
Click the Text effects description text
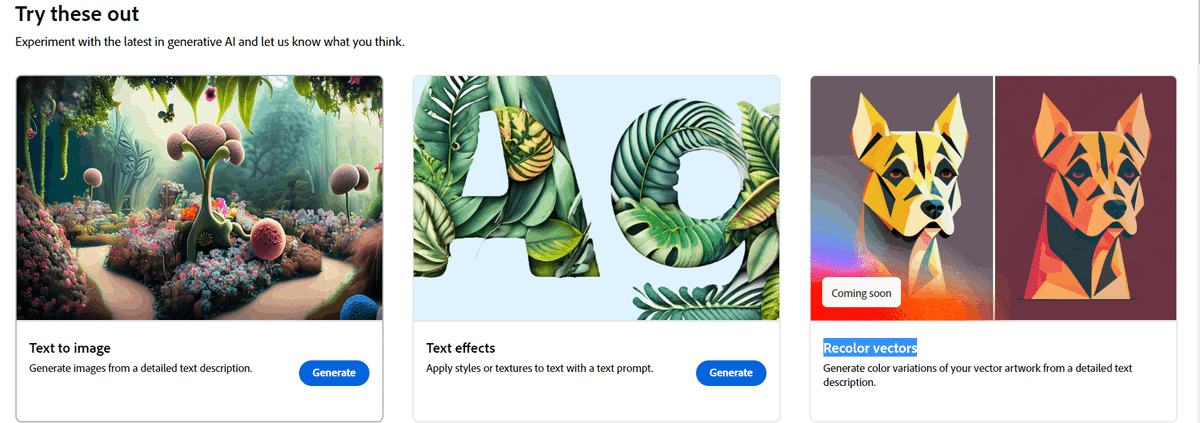(x=540, y=368)
